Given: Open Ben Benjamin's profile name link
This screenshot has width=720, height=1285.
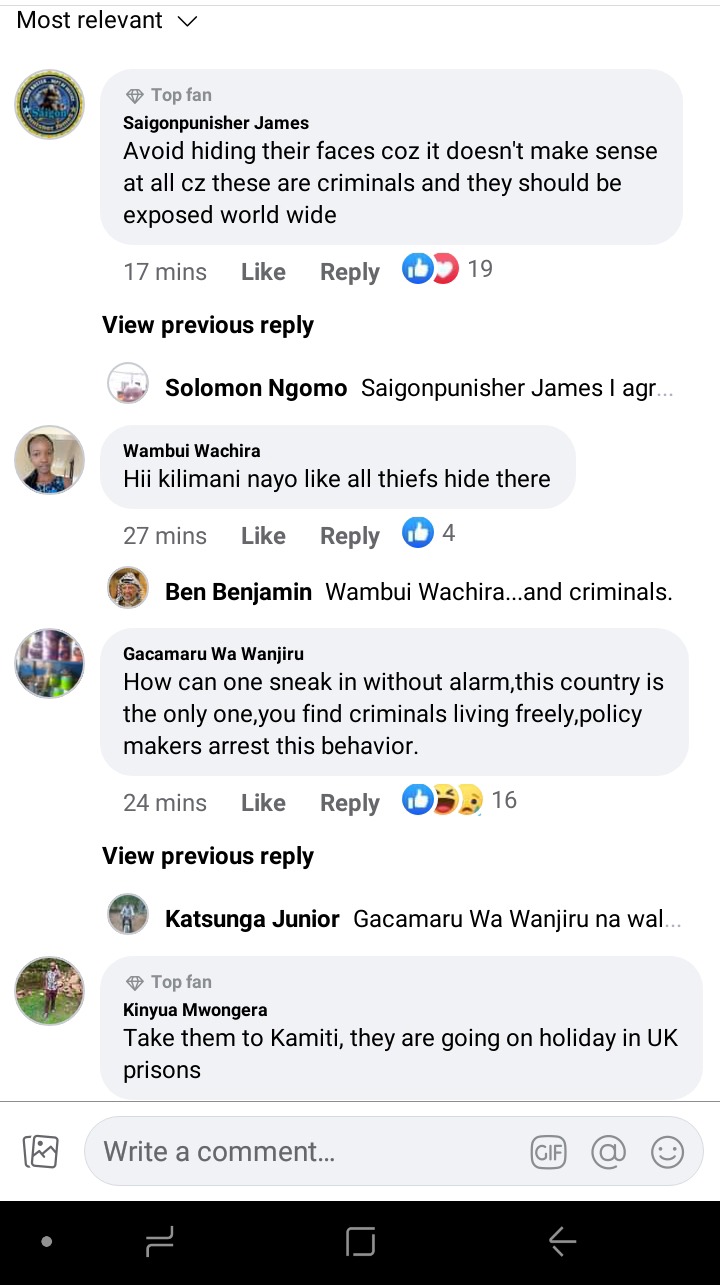Looking at the screenshot, I should click(238, 591).
